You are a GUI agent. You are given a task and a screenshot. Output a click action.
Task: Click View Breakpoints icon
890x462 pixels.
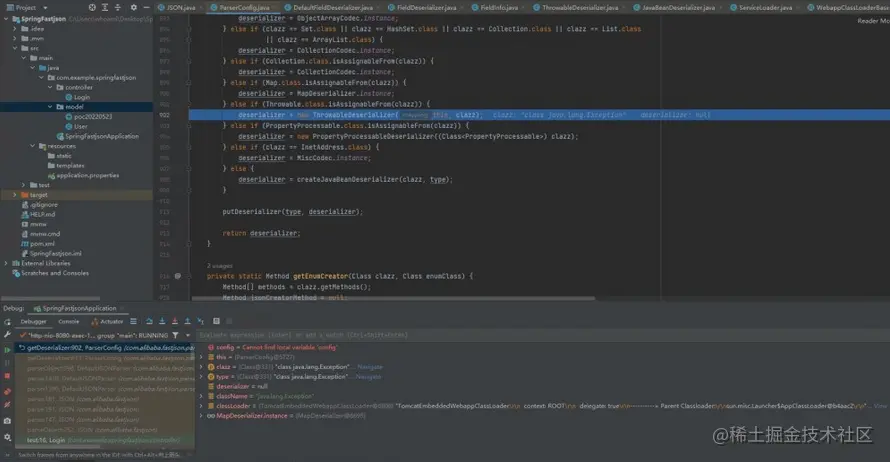(7, 392)
